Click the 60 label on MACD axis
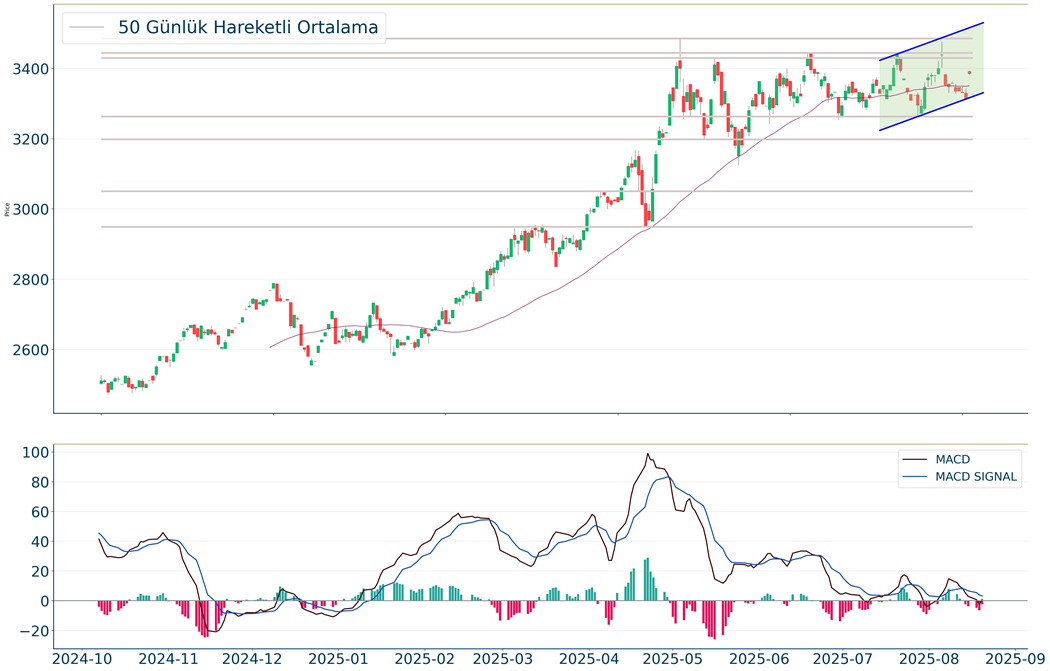 [x=40, y=512]
